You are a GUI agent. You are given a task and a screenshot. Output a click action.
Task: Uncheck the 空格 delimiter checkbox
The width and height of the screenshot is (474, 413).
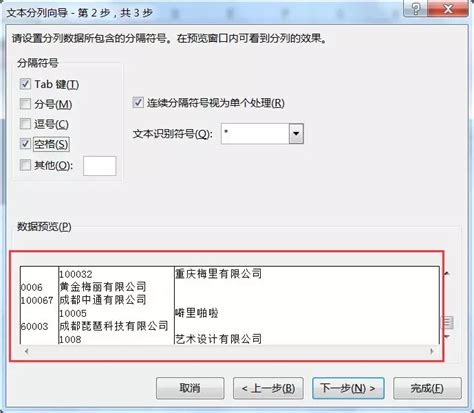25,144
